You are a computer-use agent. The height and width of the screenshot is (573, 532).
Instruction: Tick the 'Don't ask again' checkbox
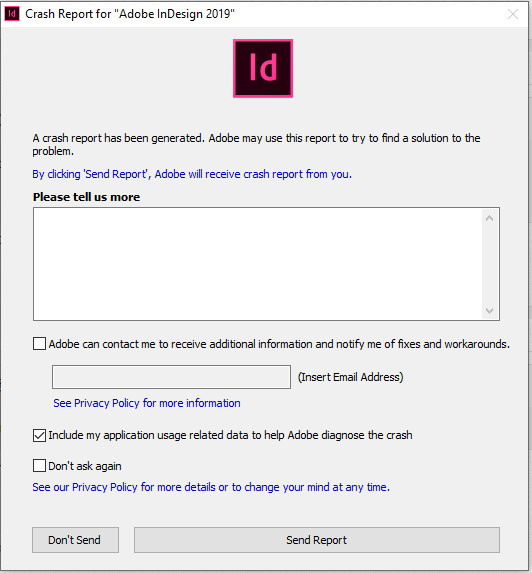[x=39, y=466]
